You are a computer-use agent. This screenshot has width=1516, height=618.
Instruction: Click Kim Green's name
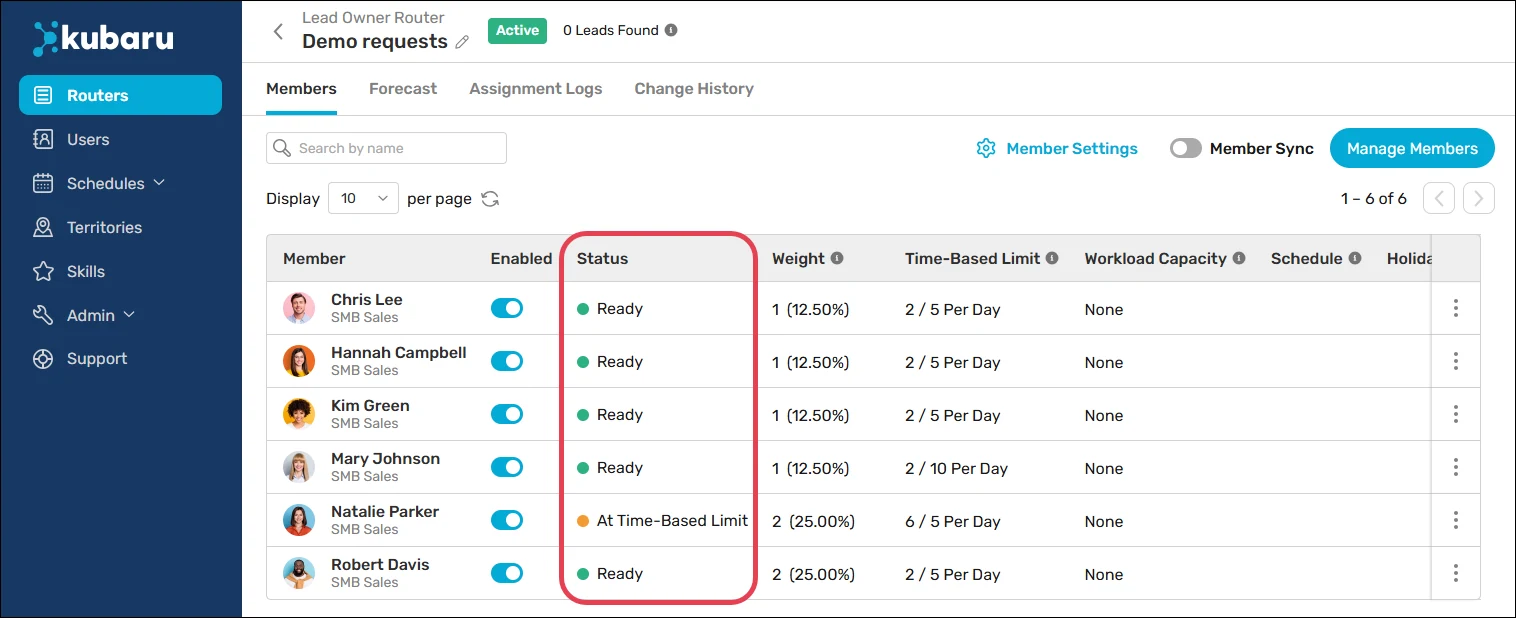pos(370,405)
